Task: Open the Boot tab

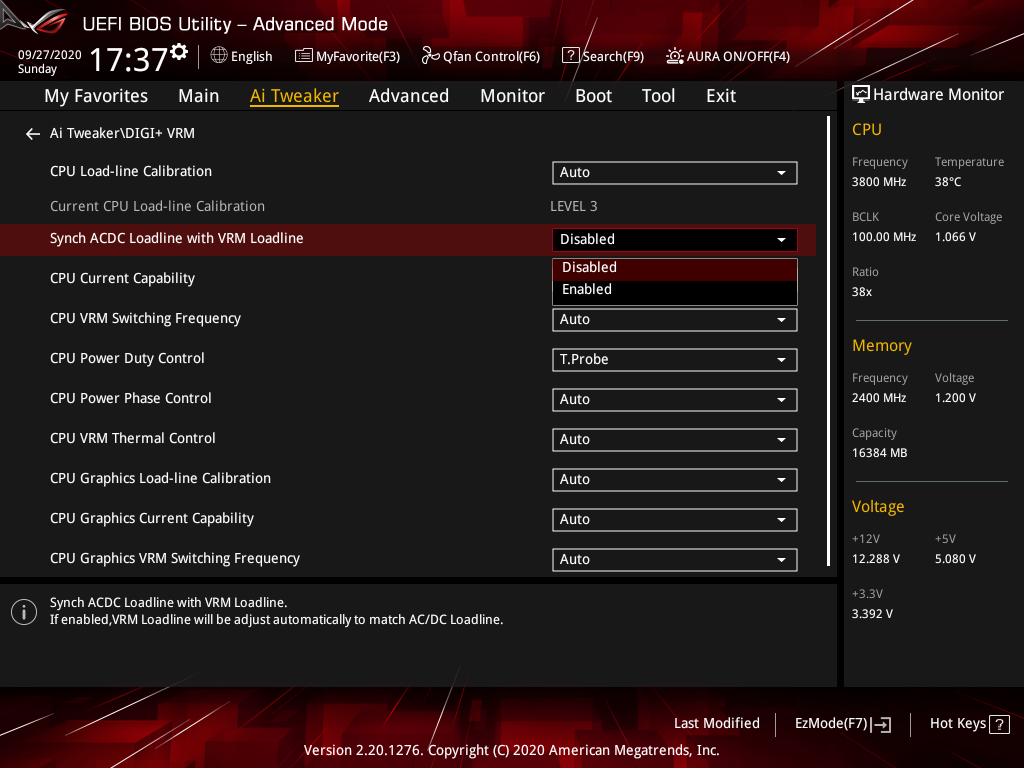Action: tap(593, 96)
